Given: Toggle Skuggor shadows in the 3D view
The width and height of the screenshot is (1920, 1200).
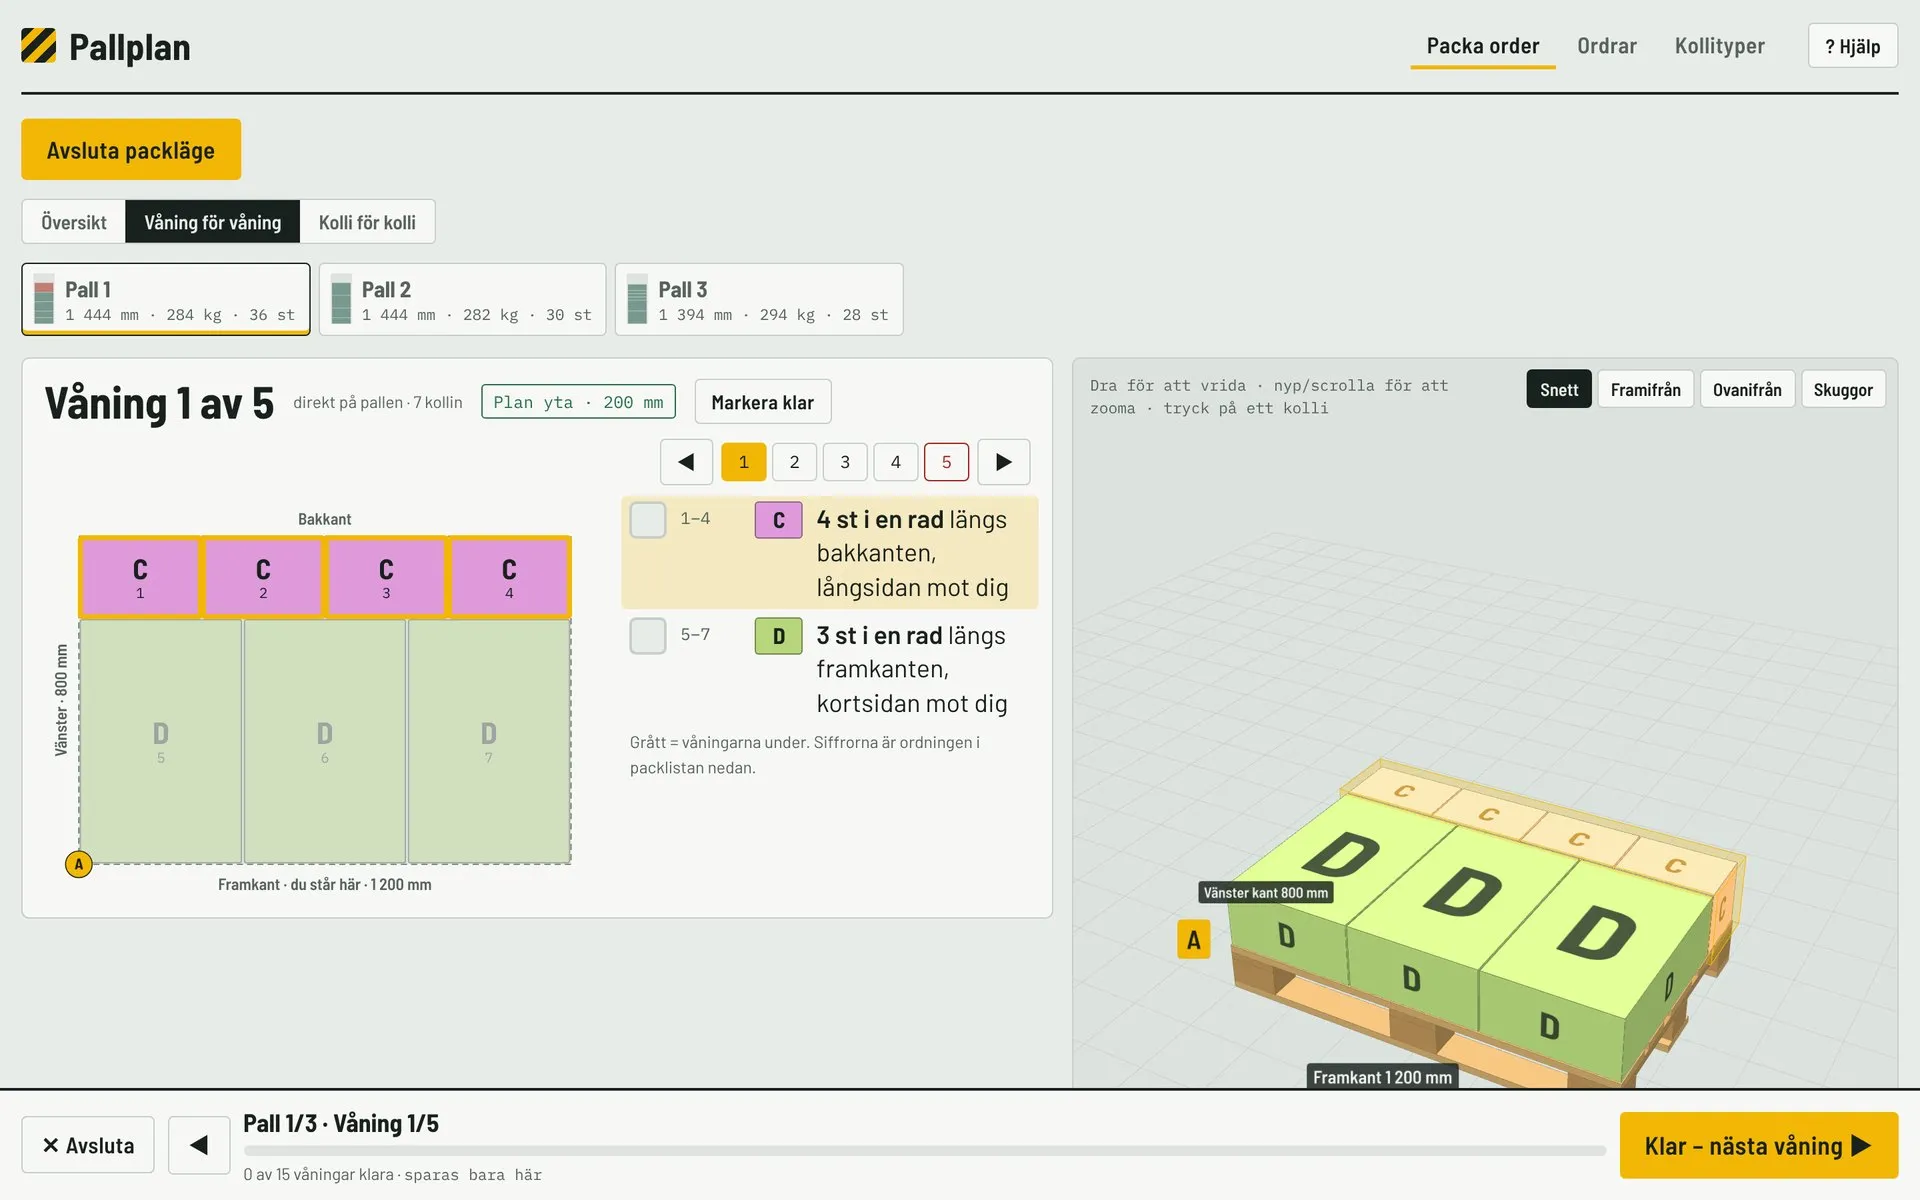Looking at the screenshot, I should (1843, 390).
